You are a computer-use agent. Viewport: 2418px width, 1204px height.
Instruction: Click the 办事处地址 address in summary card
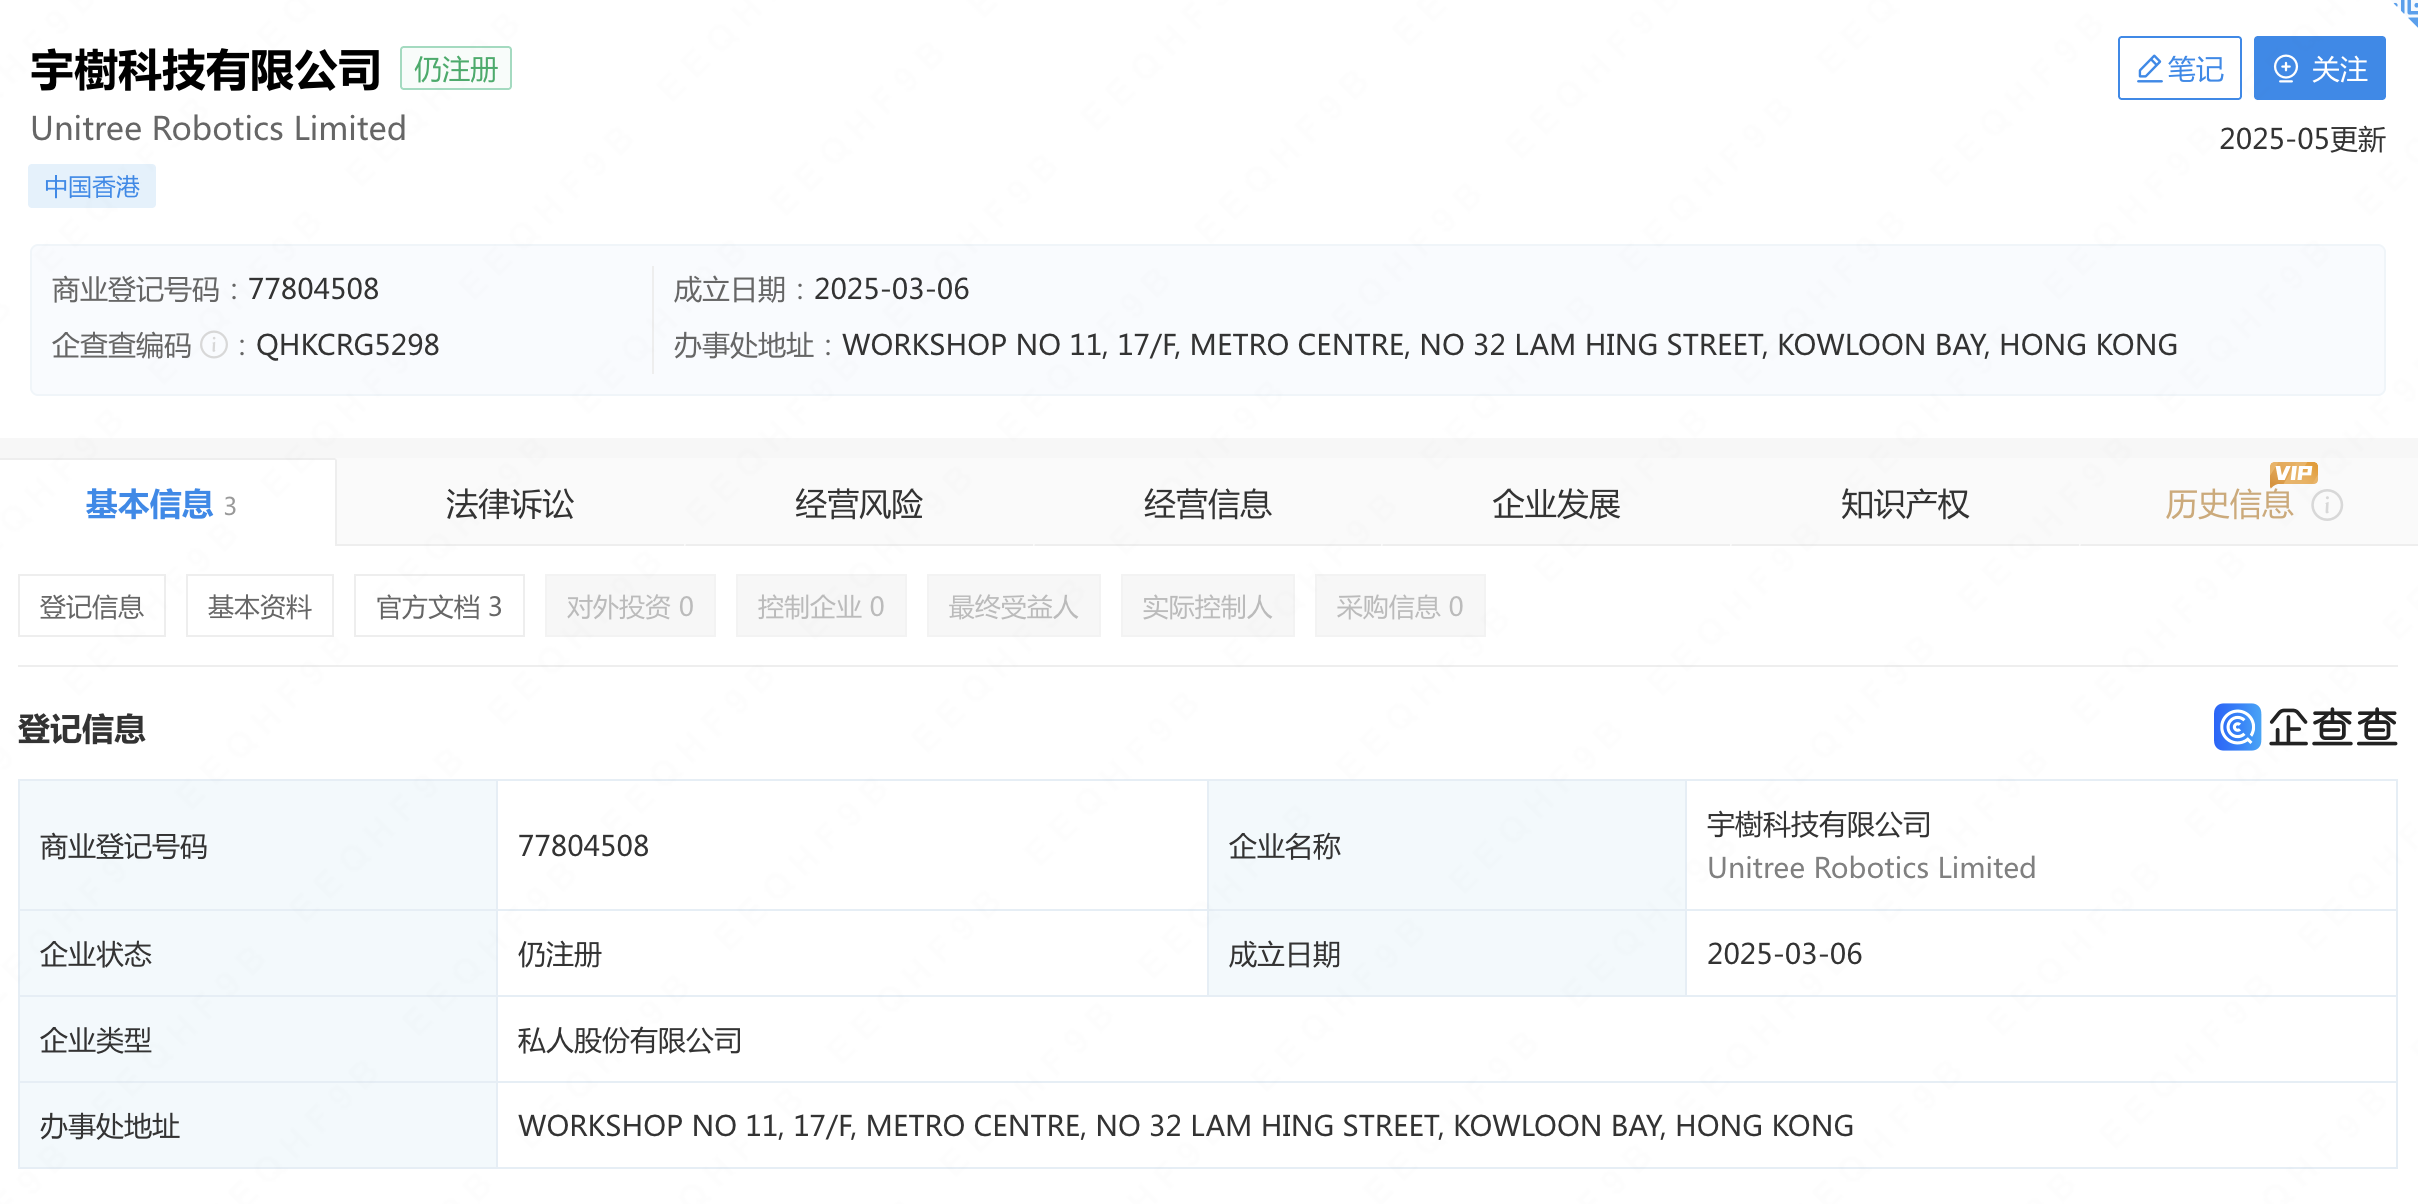[x=1509, y=345]
